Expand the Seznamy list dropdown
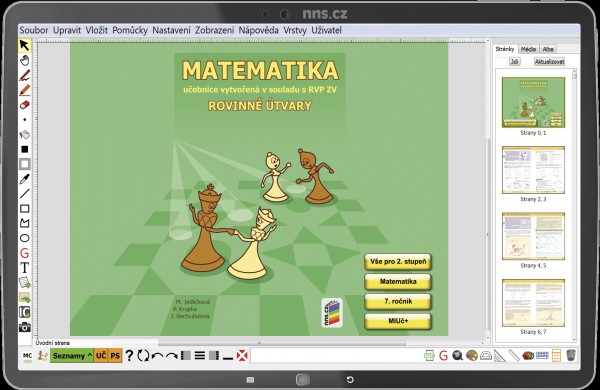The width and height of the screenshot is (600, 390). (x=72, y=356)
